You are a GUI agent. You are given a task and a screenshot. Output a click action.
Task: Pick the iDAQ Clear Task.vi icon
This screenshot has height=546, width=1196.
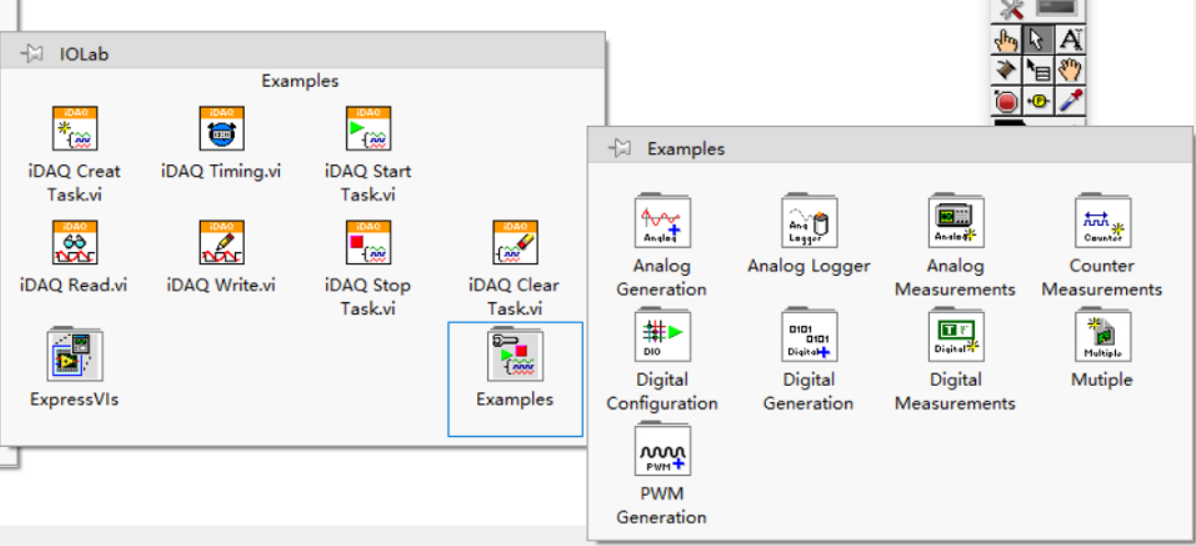pyautogui.click(x=515, y=242)
